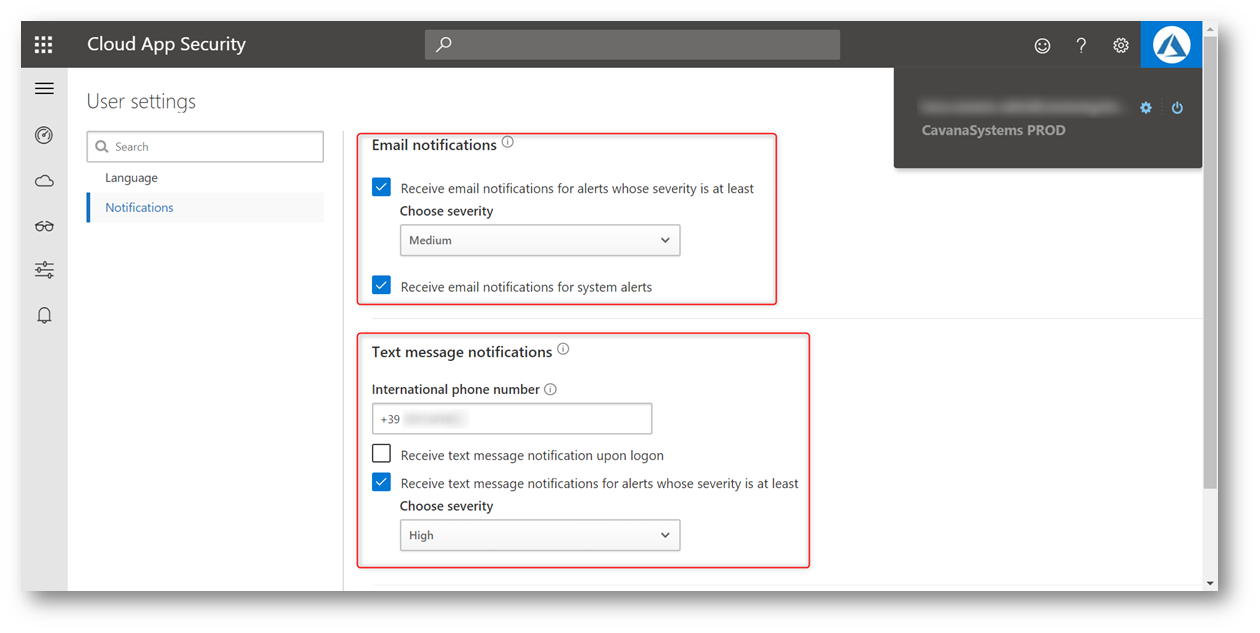This screenshot has width=1260, height=633.
Task: Click the international phone number field
Action: (512, 419)
